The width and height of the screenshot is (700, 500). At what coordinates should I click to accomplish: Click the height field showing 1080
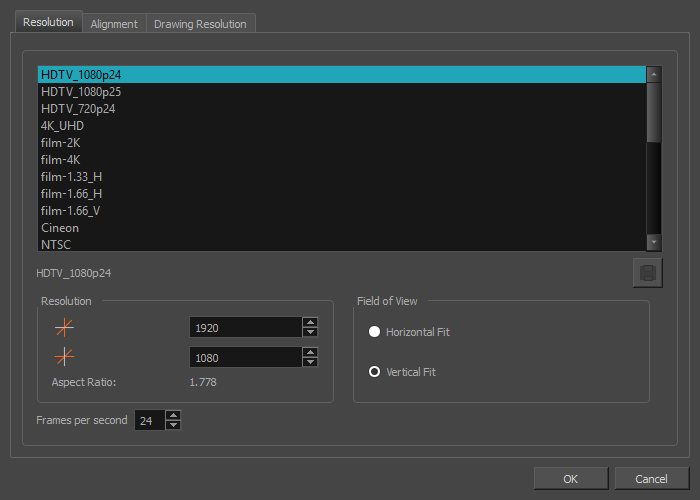click(246, 357)
